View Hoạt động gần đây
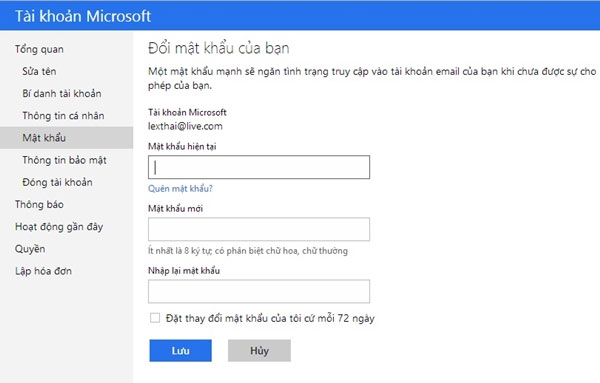Image resolution: width=600 pixels, height=383 pixels. (59, 227)
